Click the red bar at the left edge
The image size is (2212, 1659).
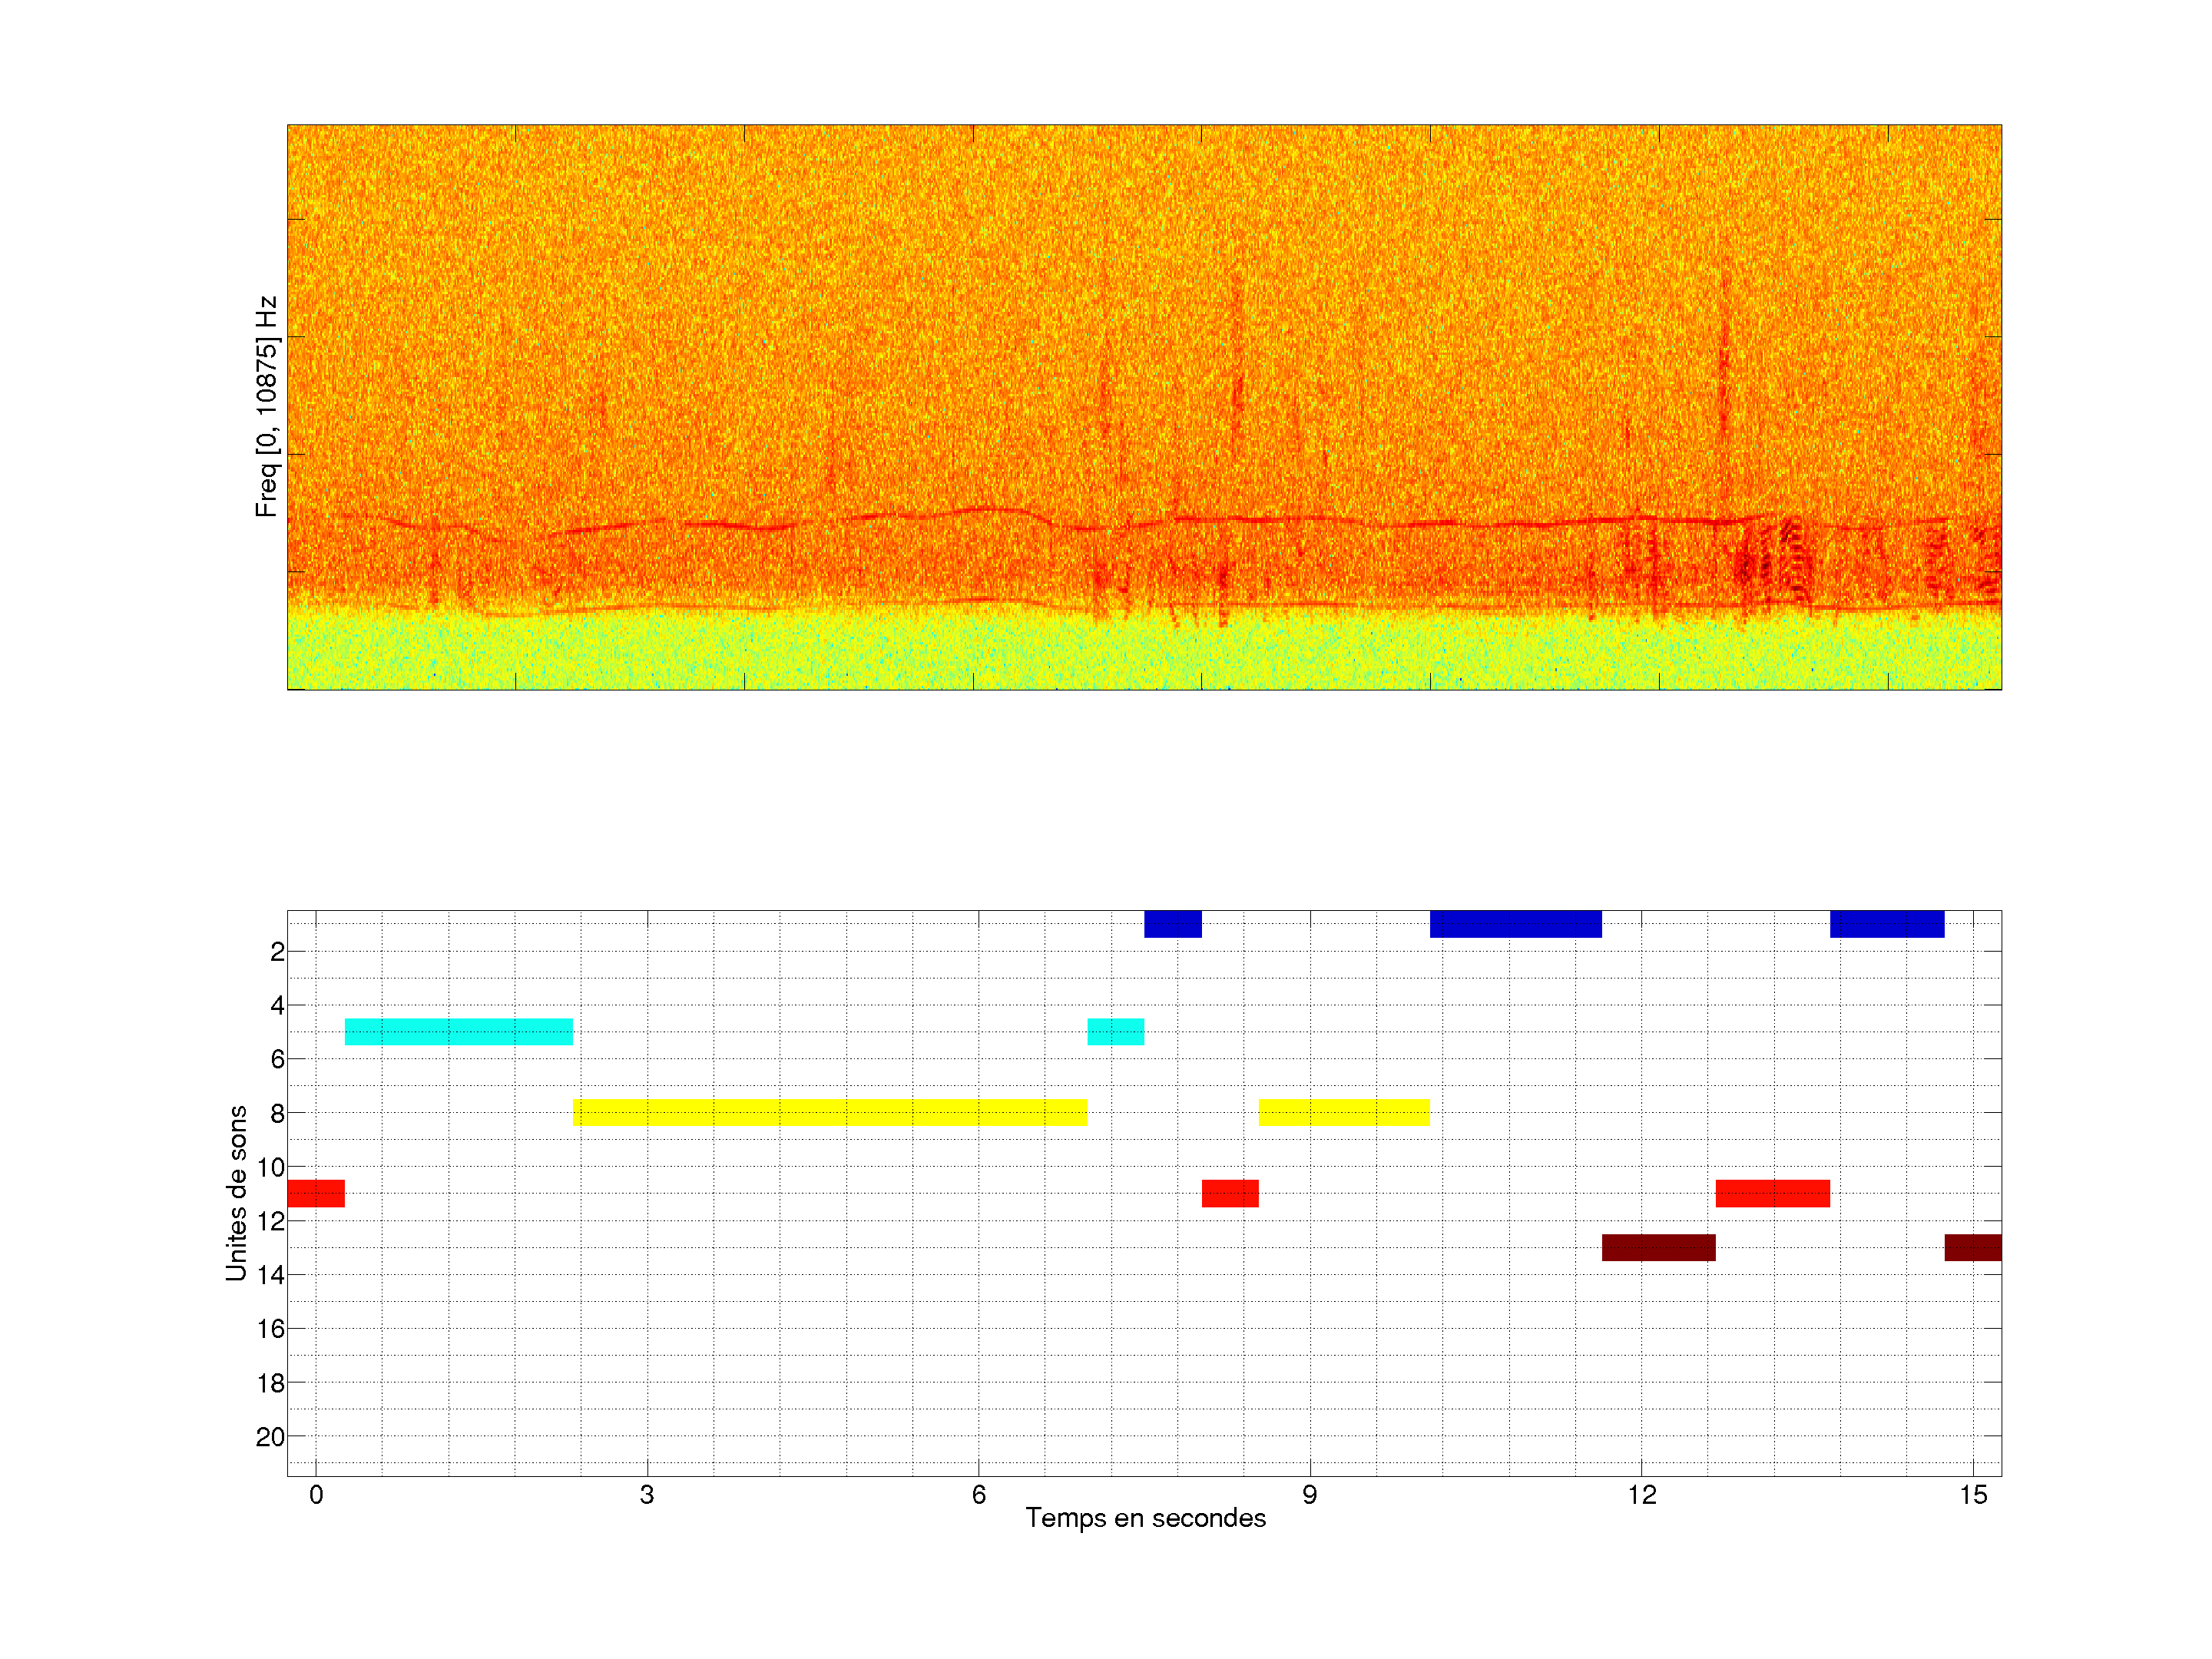[316, 1193]
